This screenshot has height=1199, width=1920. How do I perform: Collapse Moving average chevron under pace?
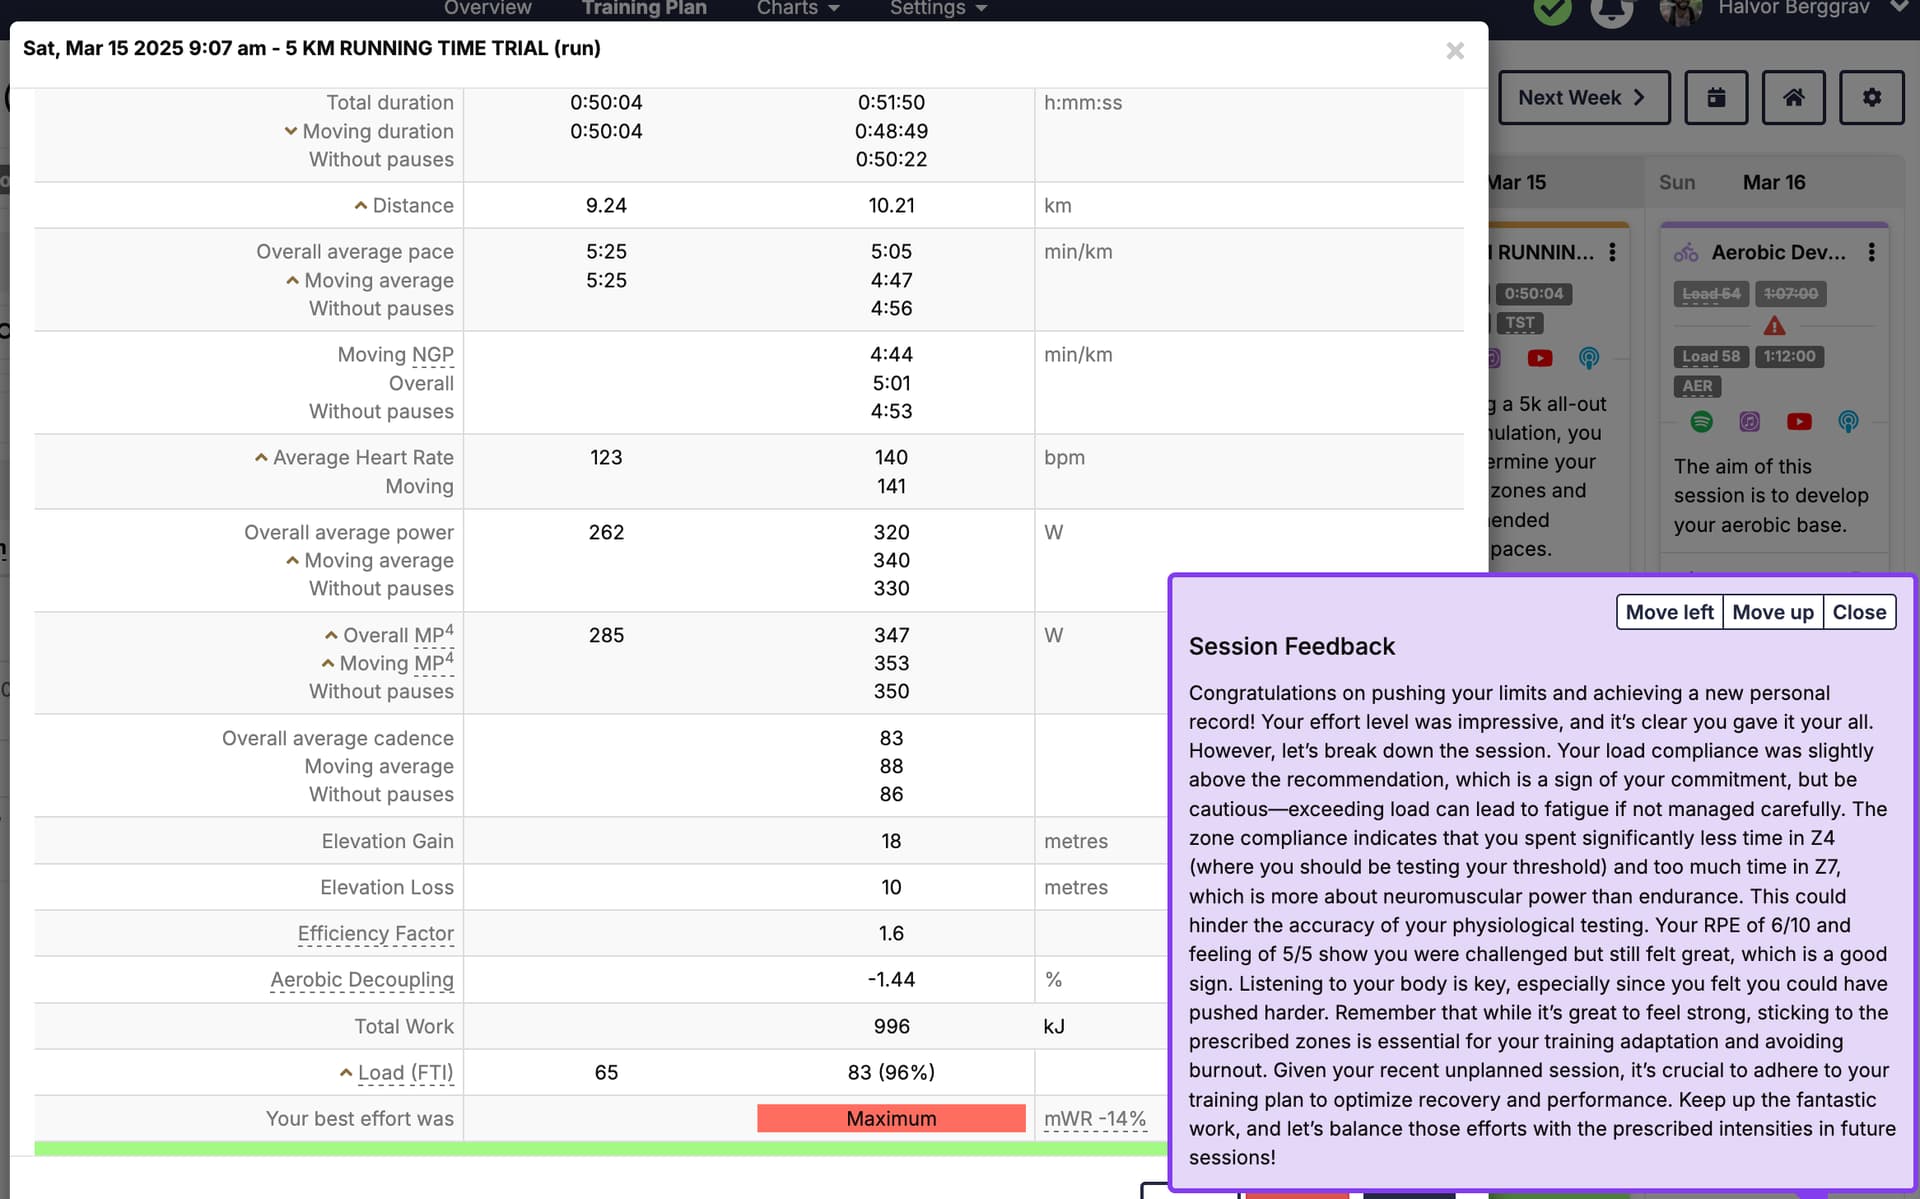[x=293, y=280]
